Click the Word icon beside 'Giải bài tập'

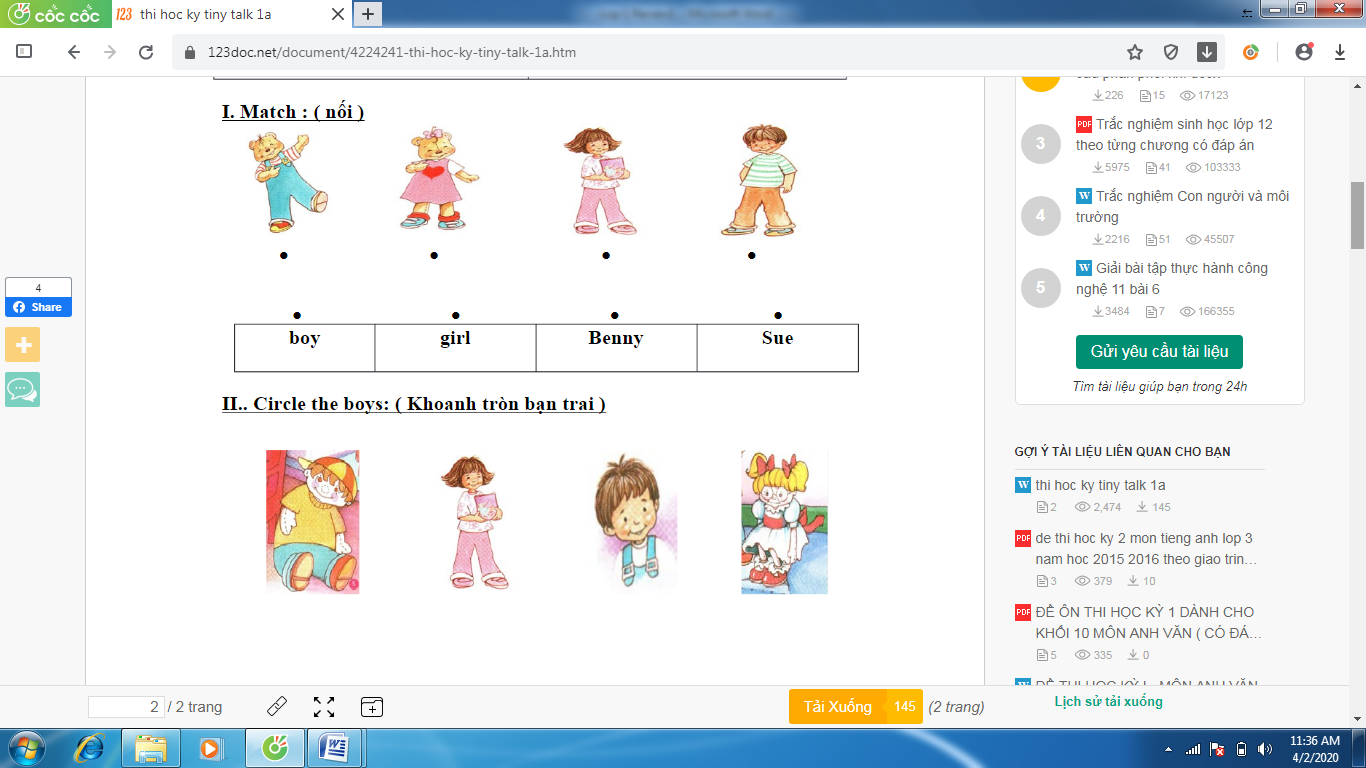point(1084,269)
